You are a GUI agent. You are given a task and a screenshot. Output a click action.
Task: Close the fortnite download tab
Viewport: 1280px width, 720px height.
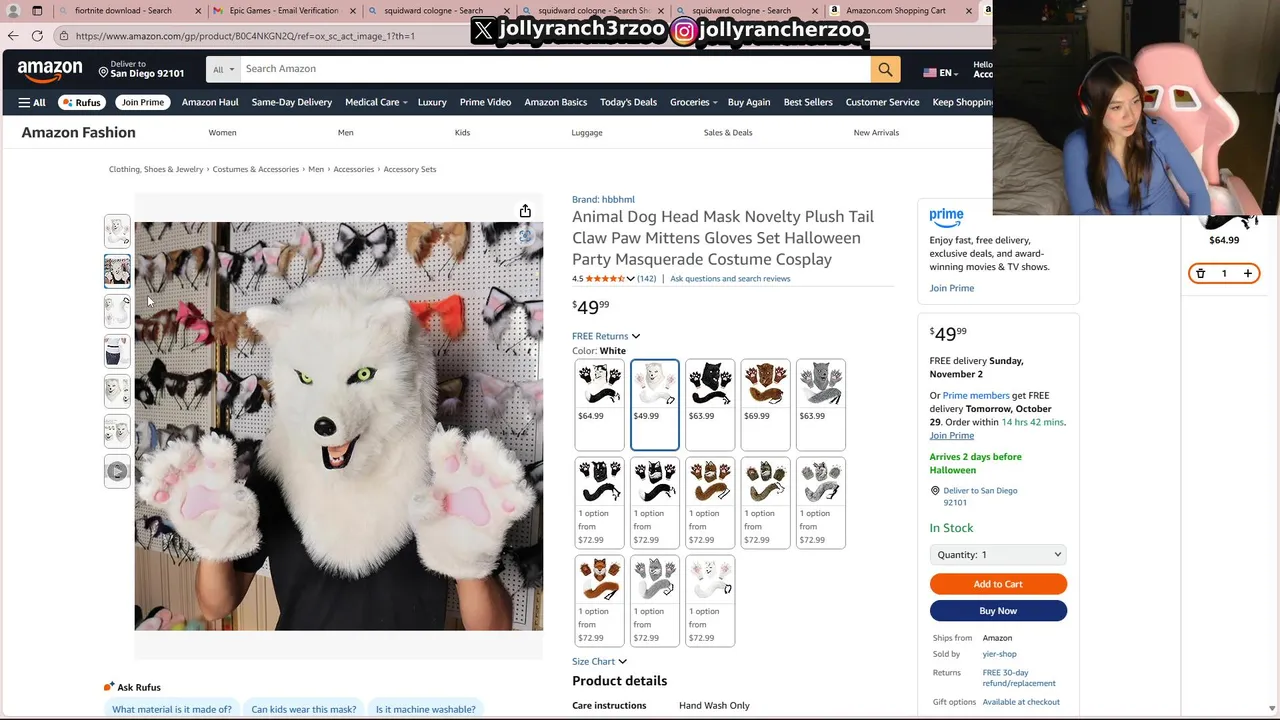click(x=198, y=11)
